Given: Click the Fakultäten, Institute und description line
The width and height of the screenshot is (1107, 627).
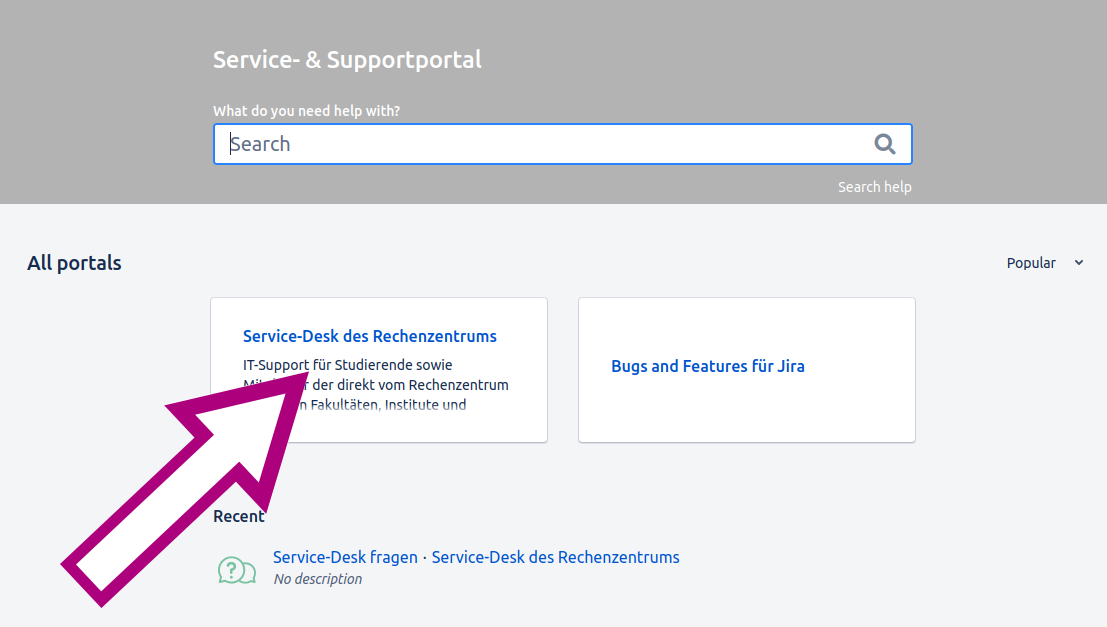Looking at the screenshot, I should click(x=400, y=405).
